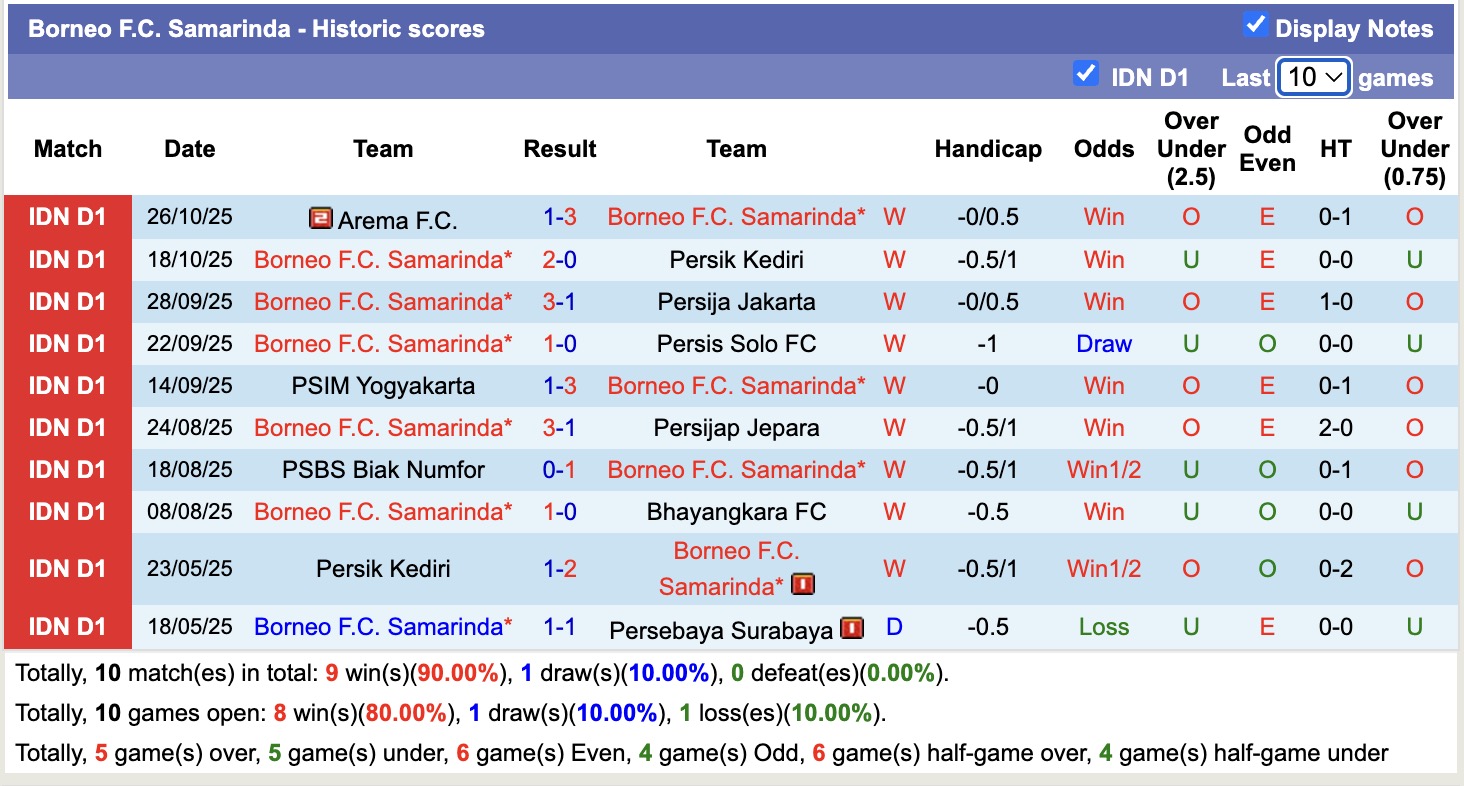The width and height of the screenshot is (1464, 786).
Task: Click the Loss odds in the Persebaya row
Action: [x=1103, y=627]
